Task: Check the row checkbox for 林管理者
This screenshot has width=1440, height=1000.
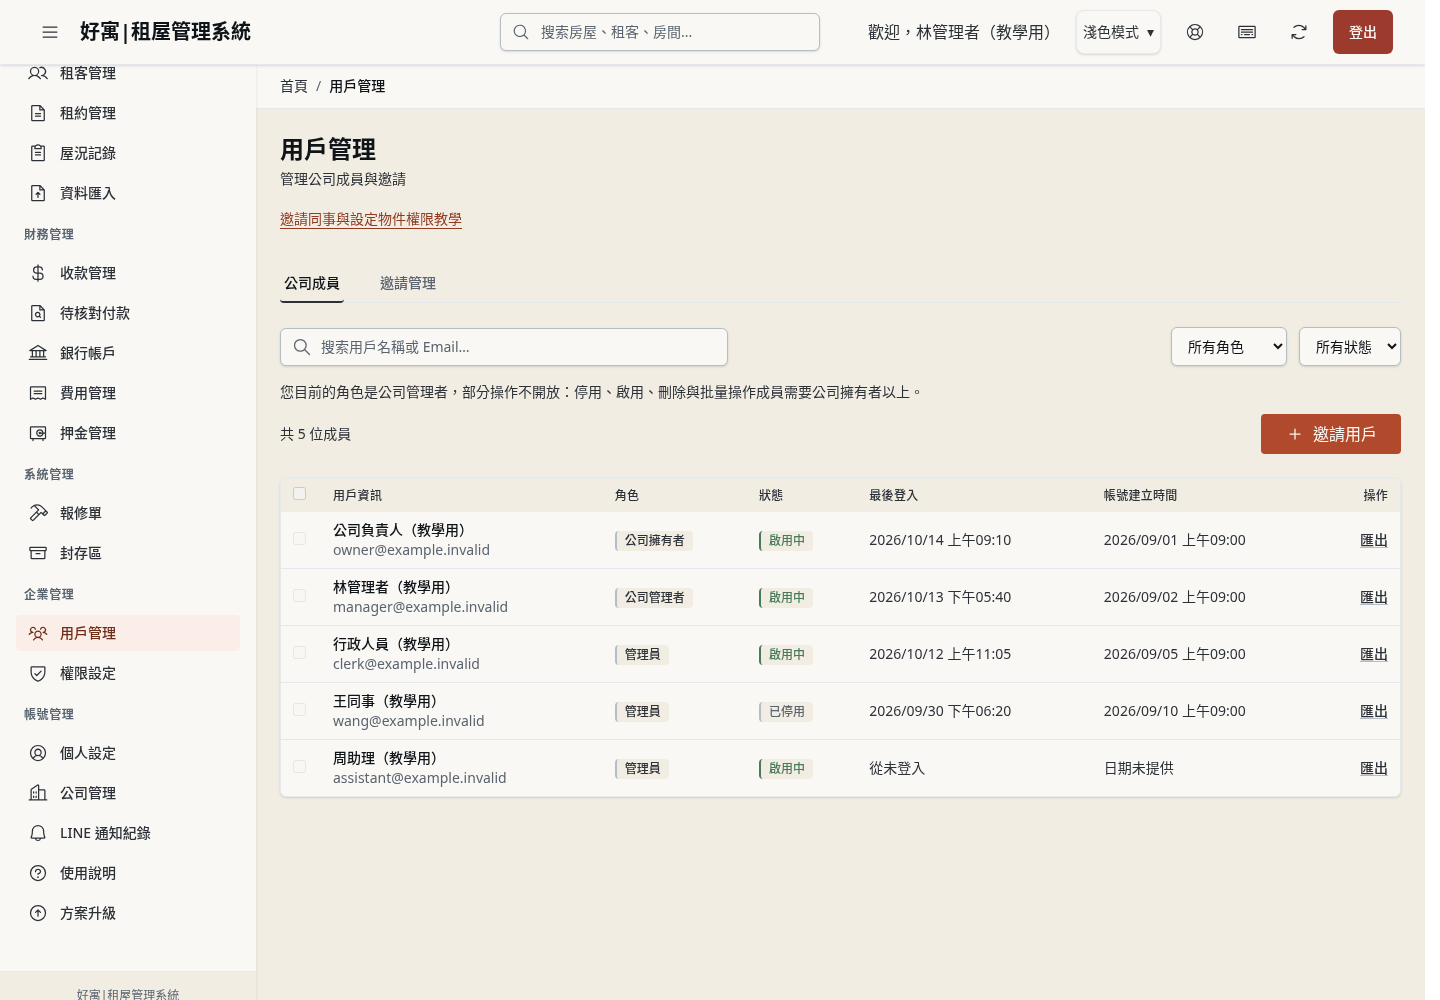Action: pos(299,596)
